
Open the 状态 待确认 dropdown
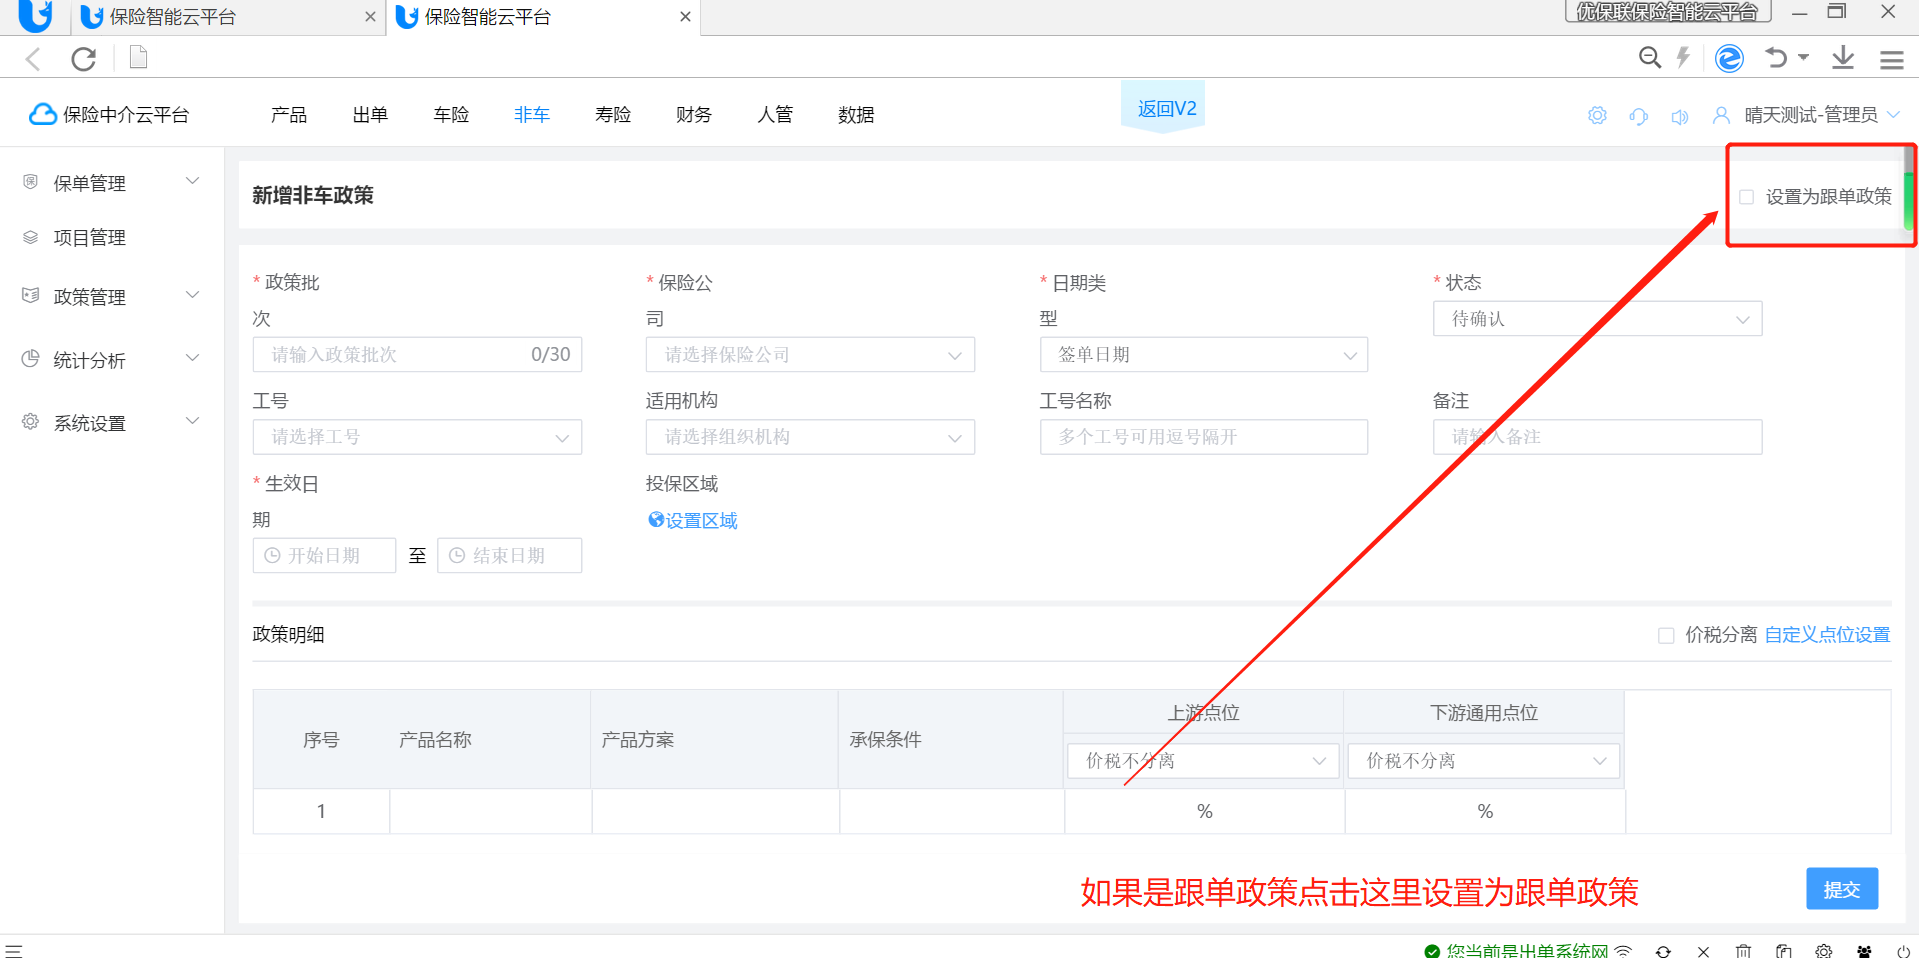1597,319
